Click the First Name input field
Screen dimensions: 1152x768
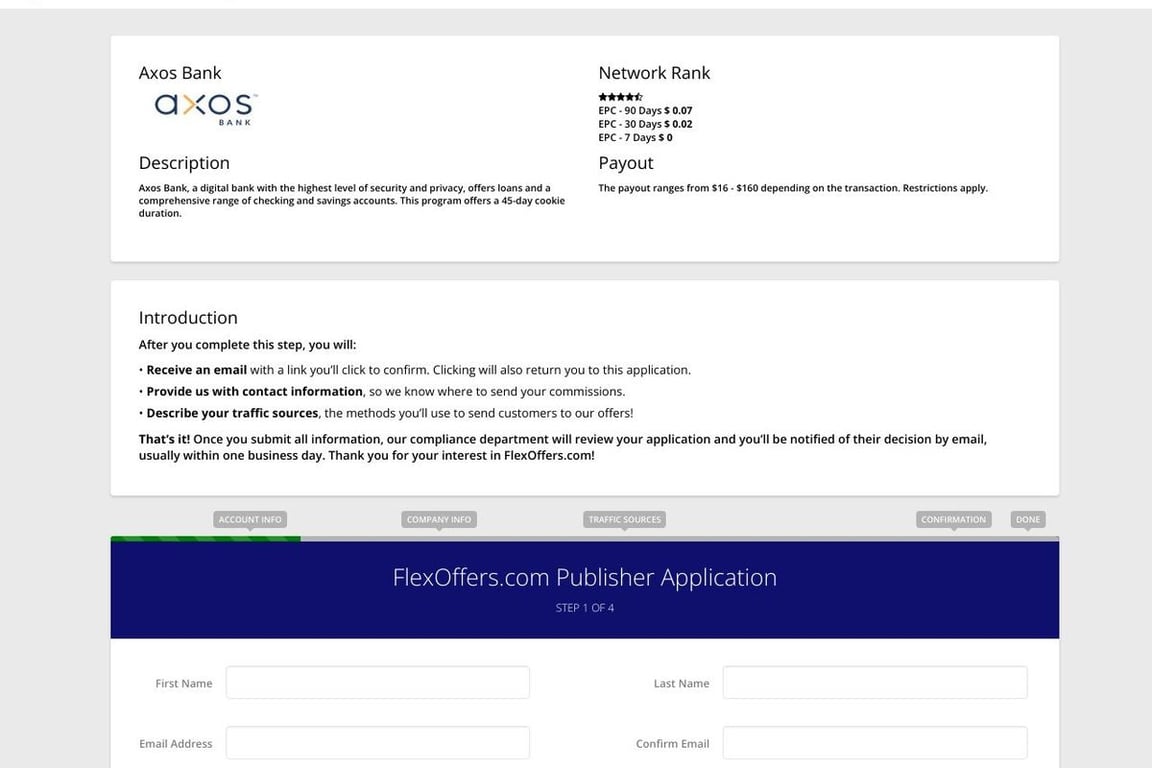(377, 682)
